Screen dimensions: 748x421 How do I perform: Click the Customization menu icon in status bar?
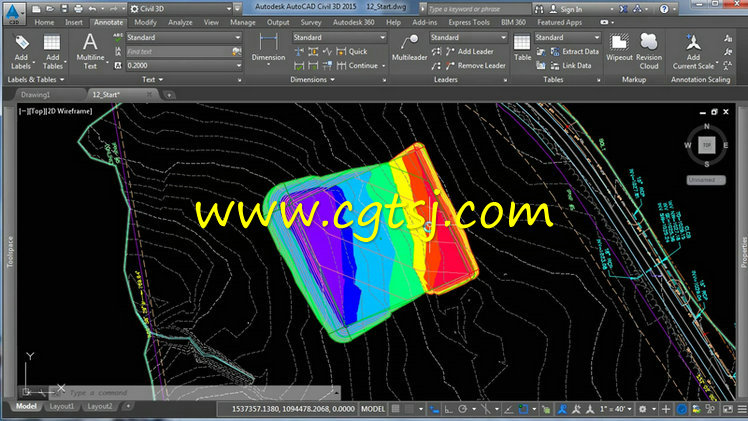(742, 409)
